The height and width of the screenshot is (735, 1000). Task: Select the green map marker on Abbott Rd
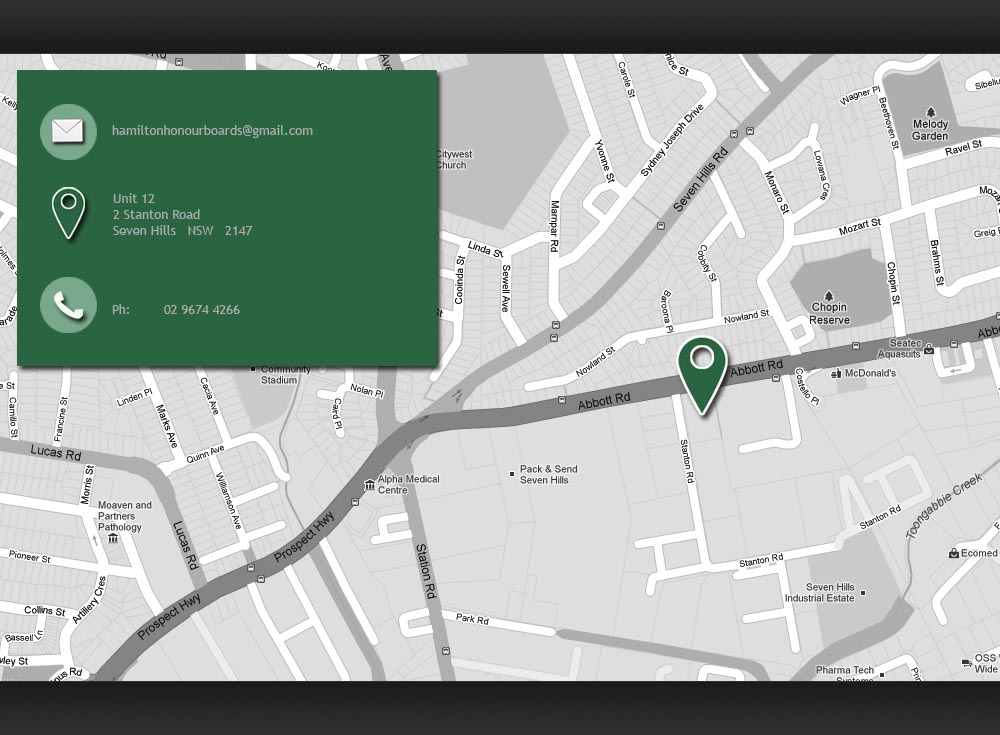point(702,376)
